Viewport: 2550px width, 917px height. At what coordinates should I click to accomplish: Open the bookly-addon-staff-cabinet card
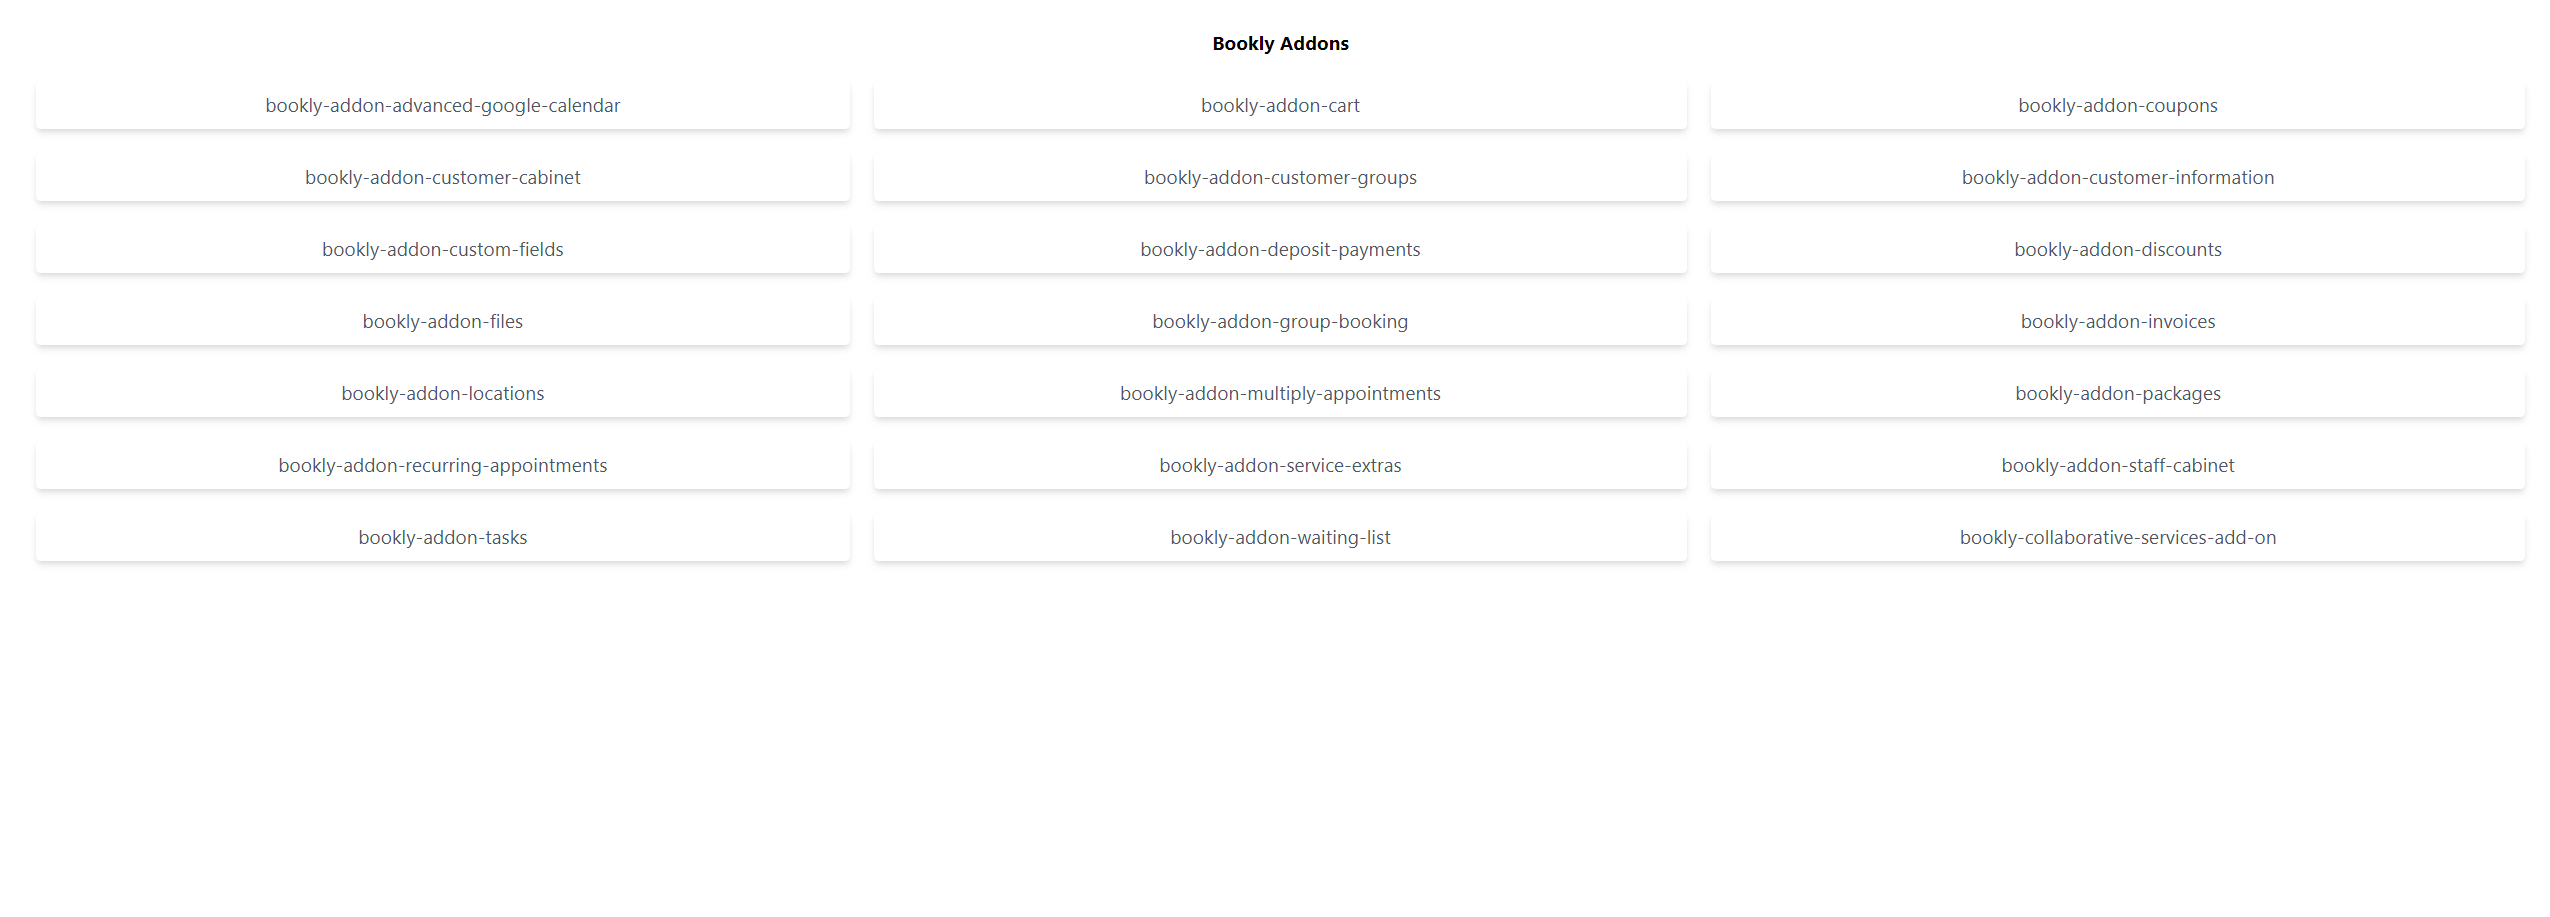click(x=2117, y=466)
